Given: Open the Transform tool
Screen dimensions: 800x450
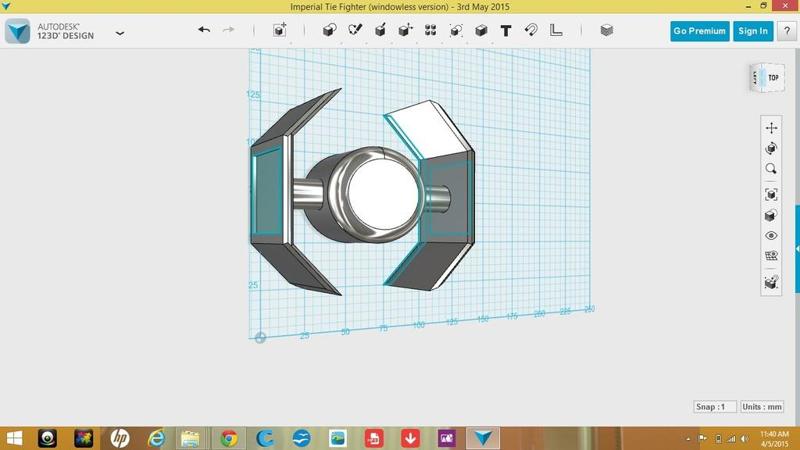Looking at the screenshot, I should click(279, 30).
